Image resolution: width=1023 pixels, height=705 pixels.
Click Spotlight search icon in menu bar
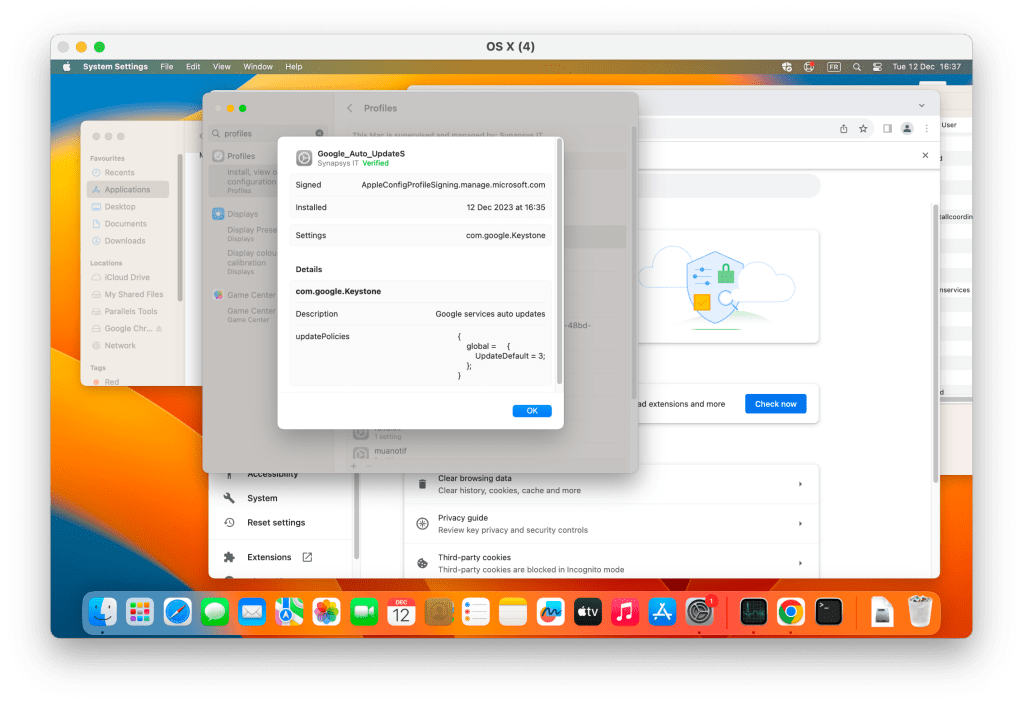pyautogui.click(x=856, y=67)
